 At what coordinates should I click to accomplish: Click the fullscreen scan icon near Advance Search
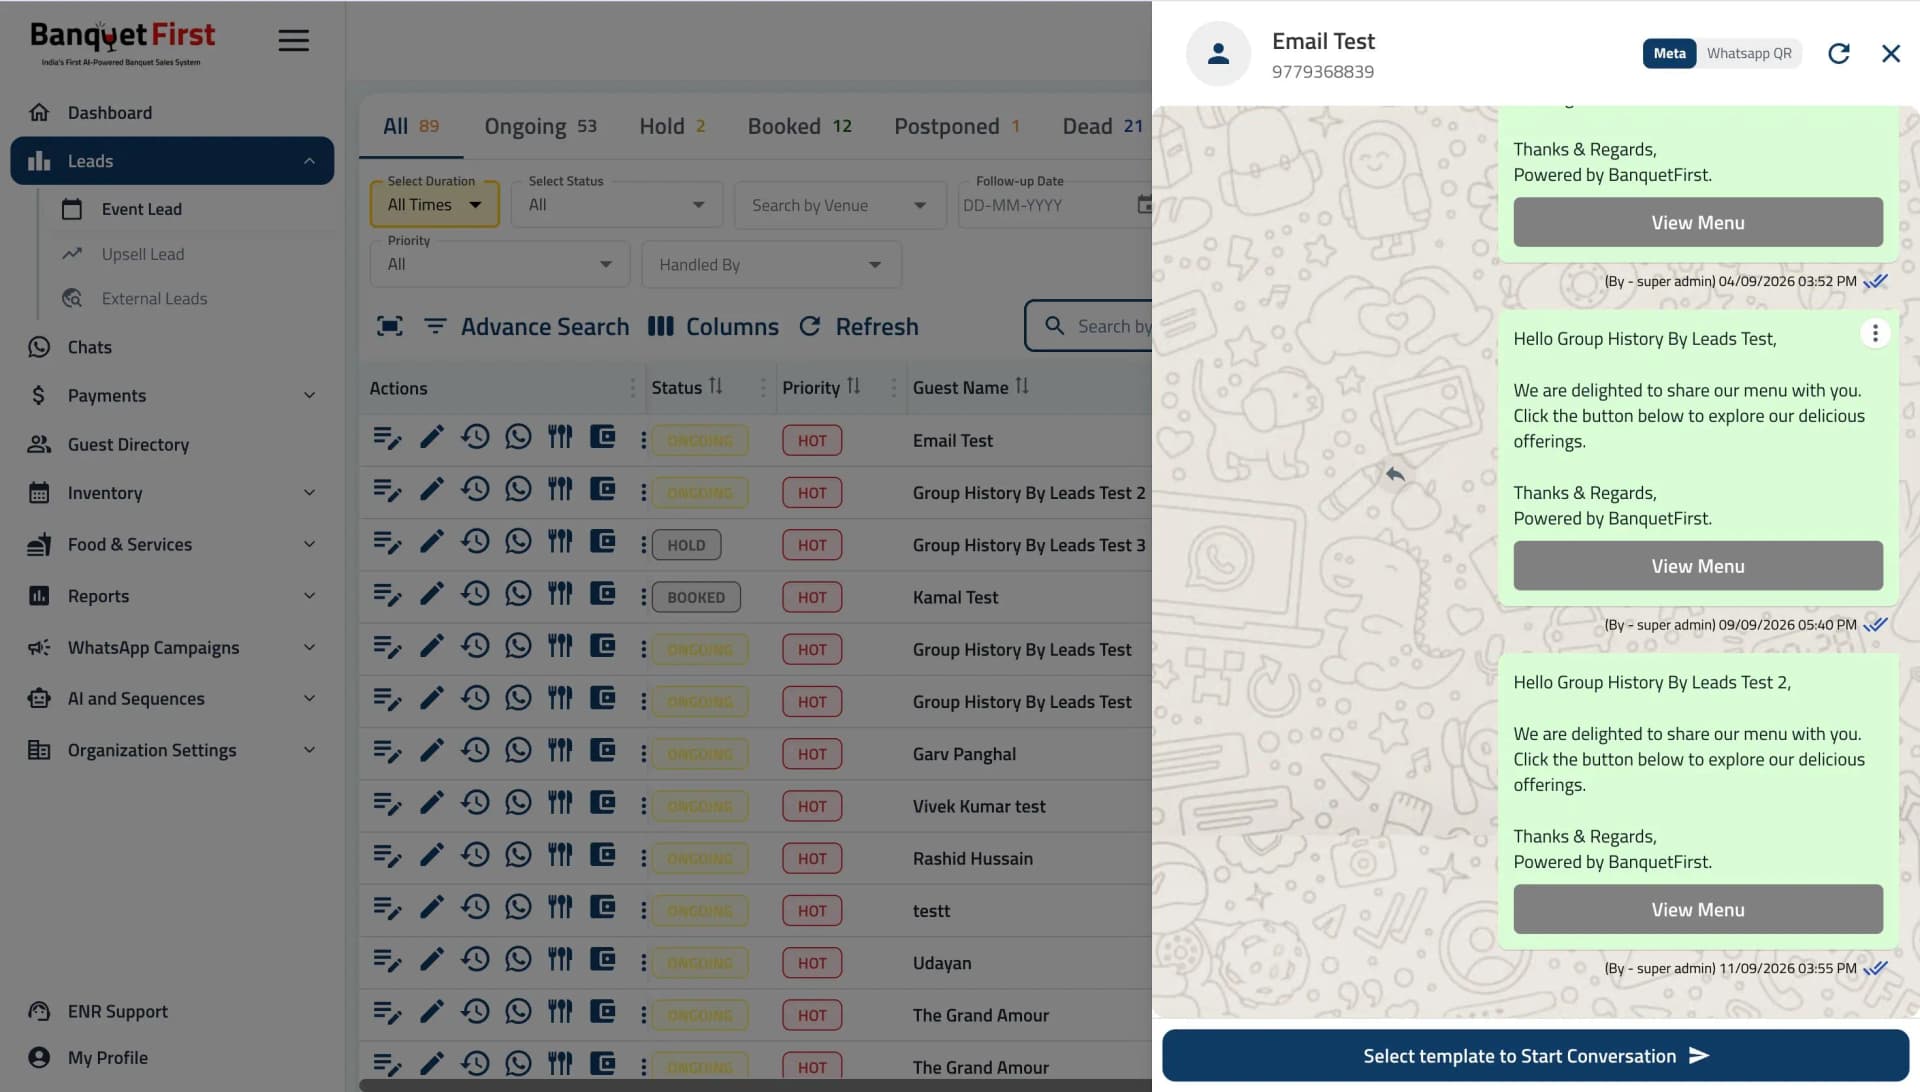[x=389, y=326]
